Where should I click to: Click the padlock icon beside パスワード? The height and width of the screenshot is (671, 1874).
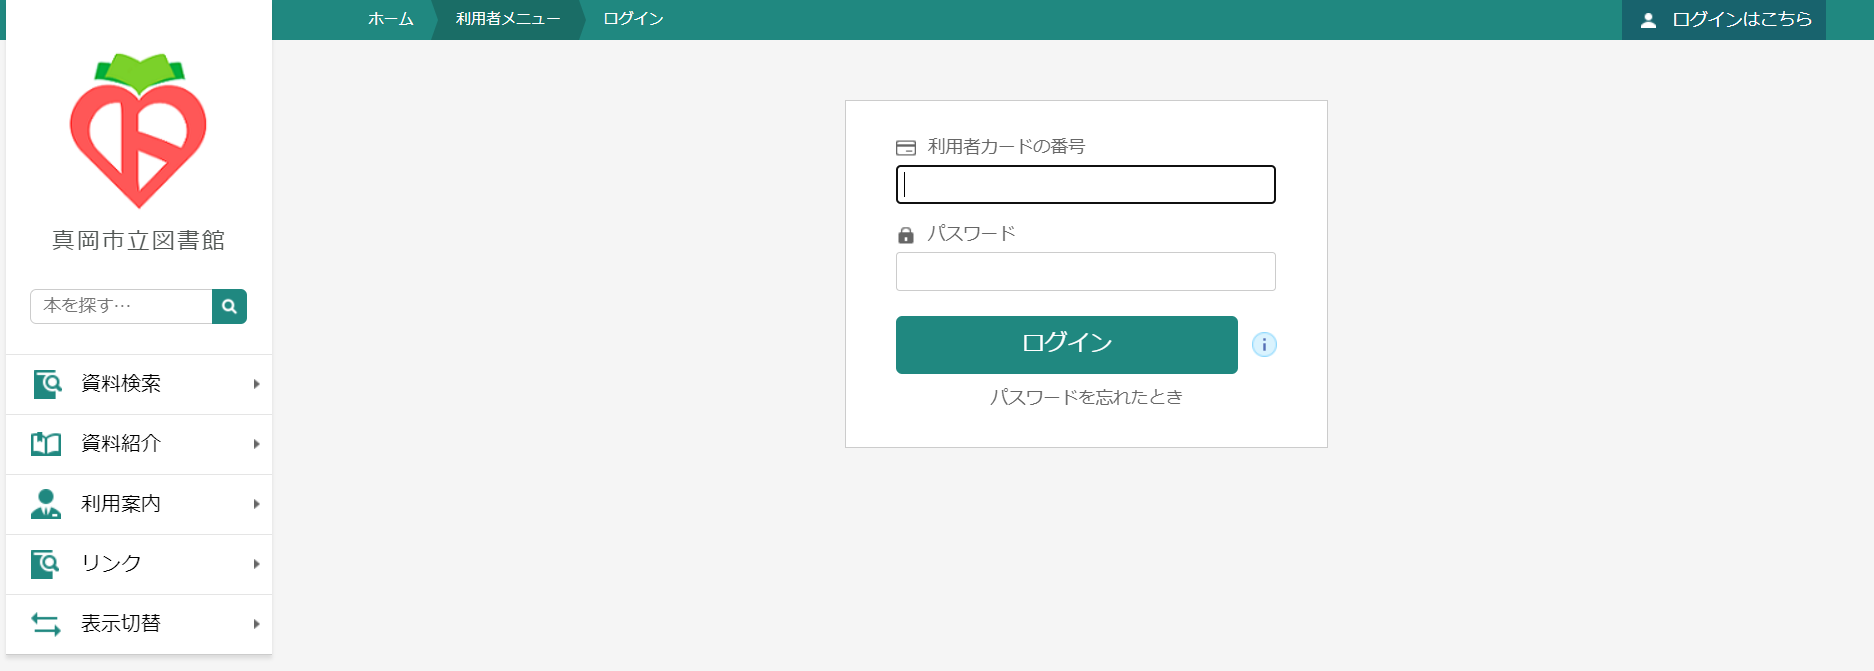point(906,235)
